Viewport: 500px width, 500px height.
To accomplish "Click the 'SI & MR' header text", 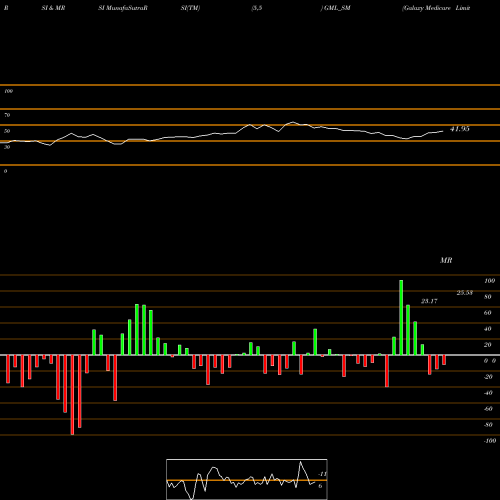I will click(x=53, y=8).
